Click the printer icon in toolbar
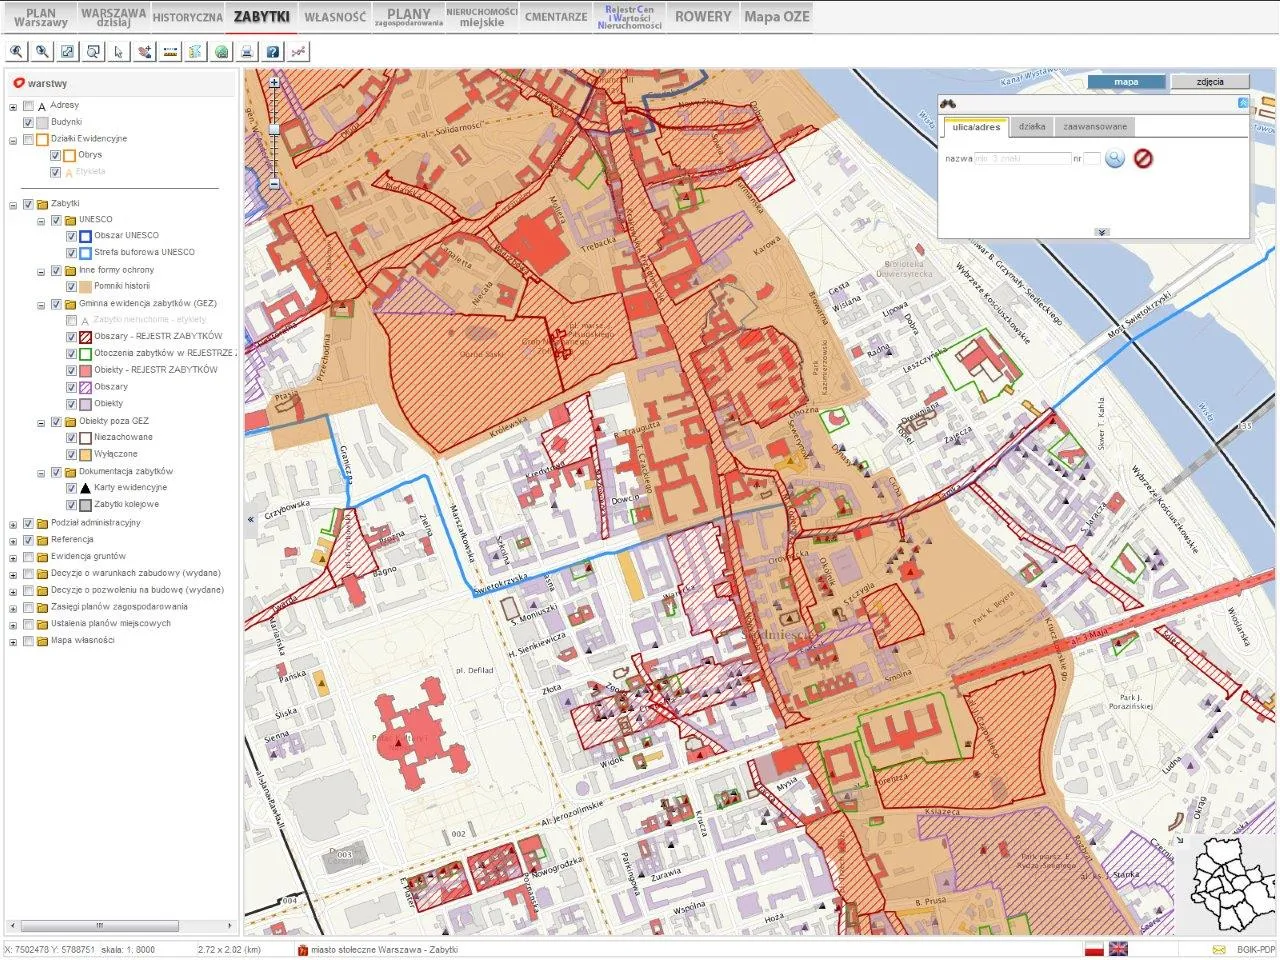This screenshot has height=960, width=1280. [x=247, y=52]
